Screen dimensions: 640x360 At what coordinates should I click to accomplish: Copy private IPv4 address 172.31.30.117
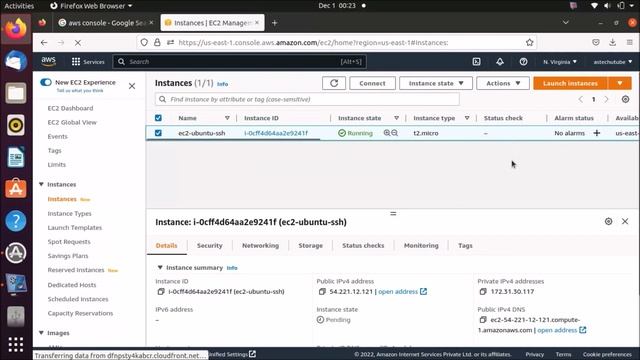point(483,291)
